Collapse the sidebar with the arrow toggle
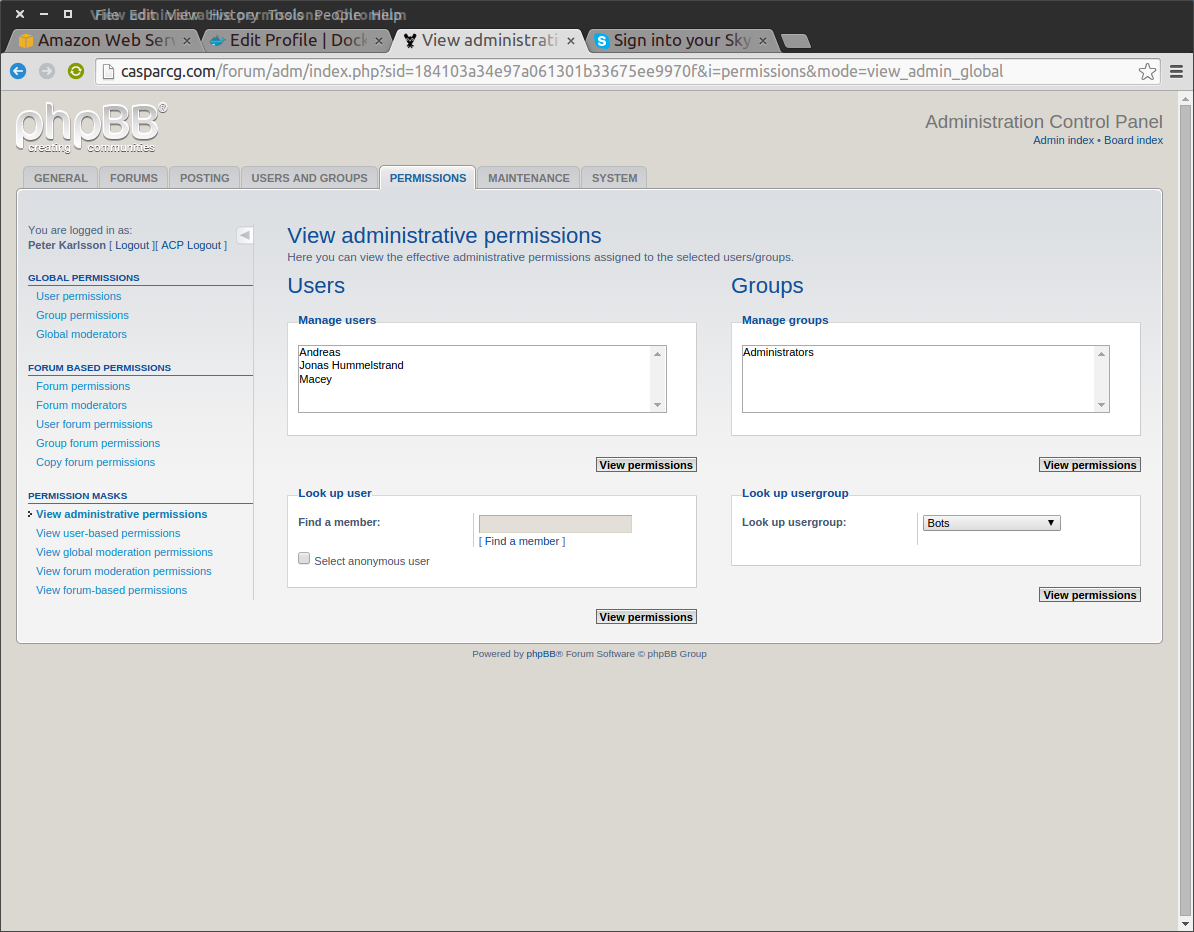This screenshot has height=932, width=1194. point(244,235)
